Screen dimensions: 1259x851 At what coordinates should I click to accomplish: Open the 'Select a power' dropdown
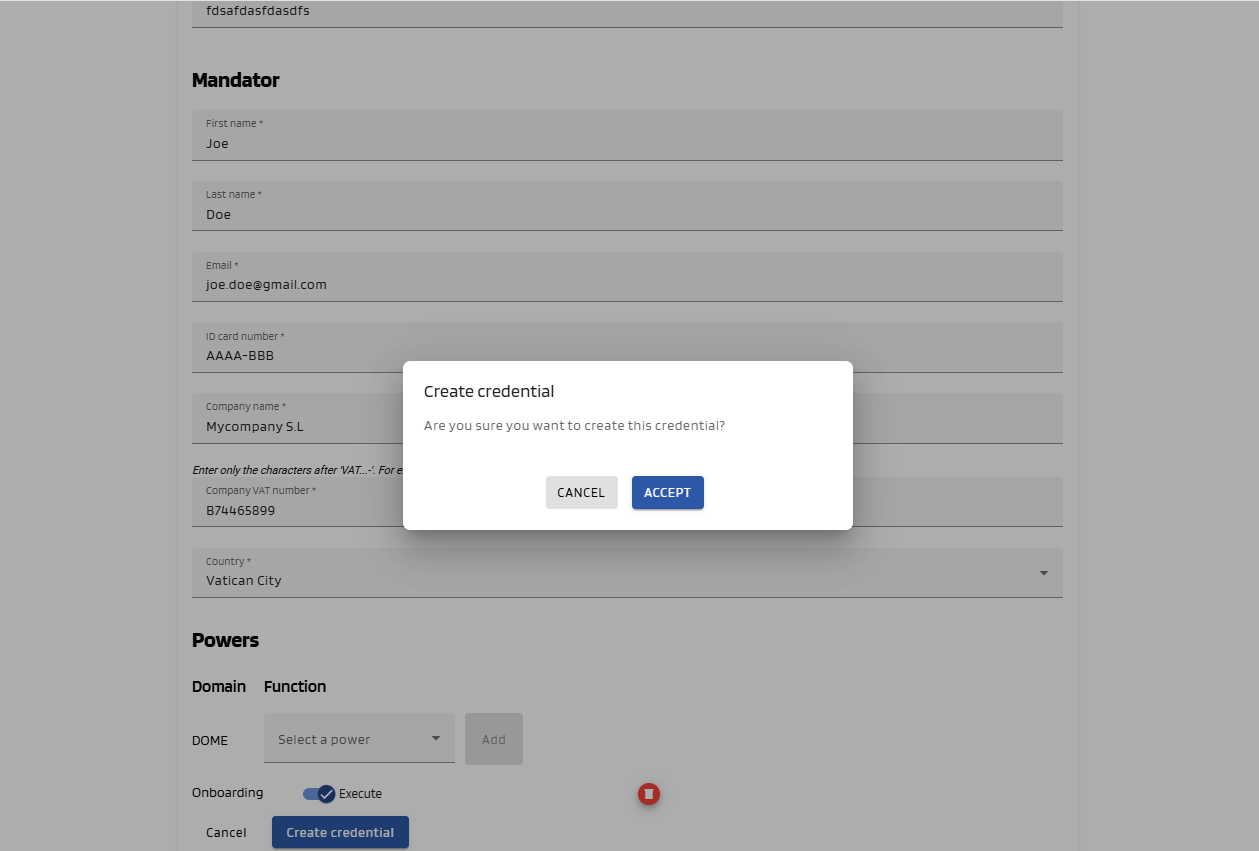358,739
